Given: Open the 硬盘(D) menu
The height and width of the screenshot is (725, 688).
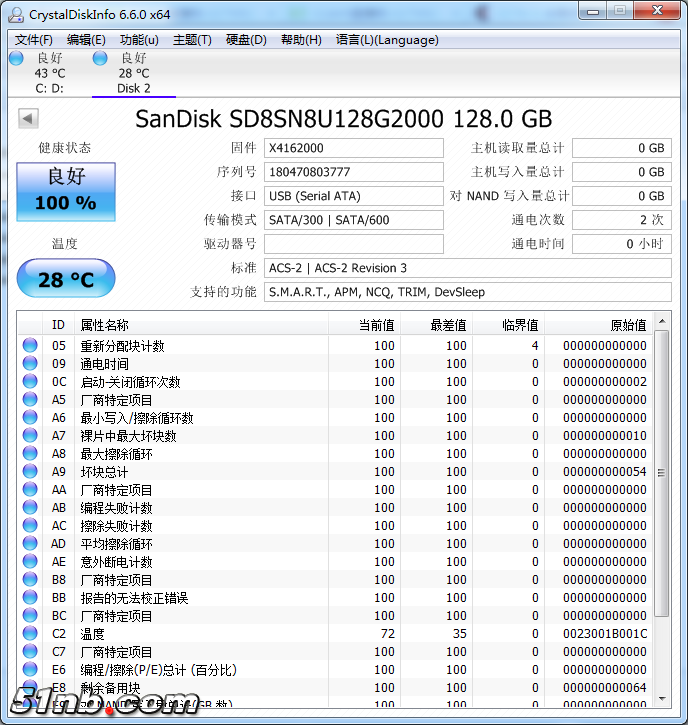Looking at the screenshot, I should coord(246,40).
